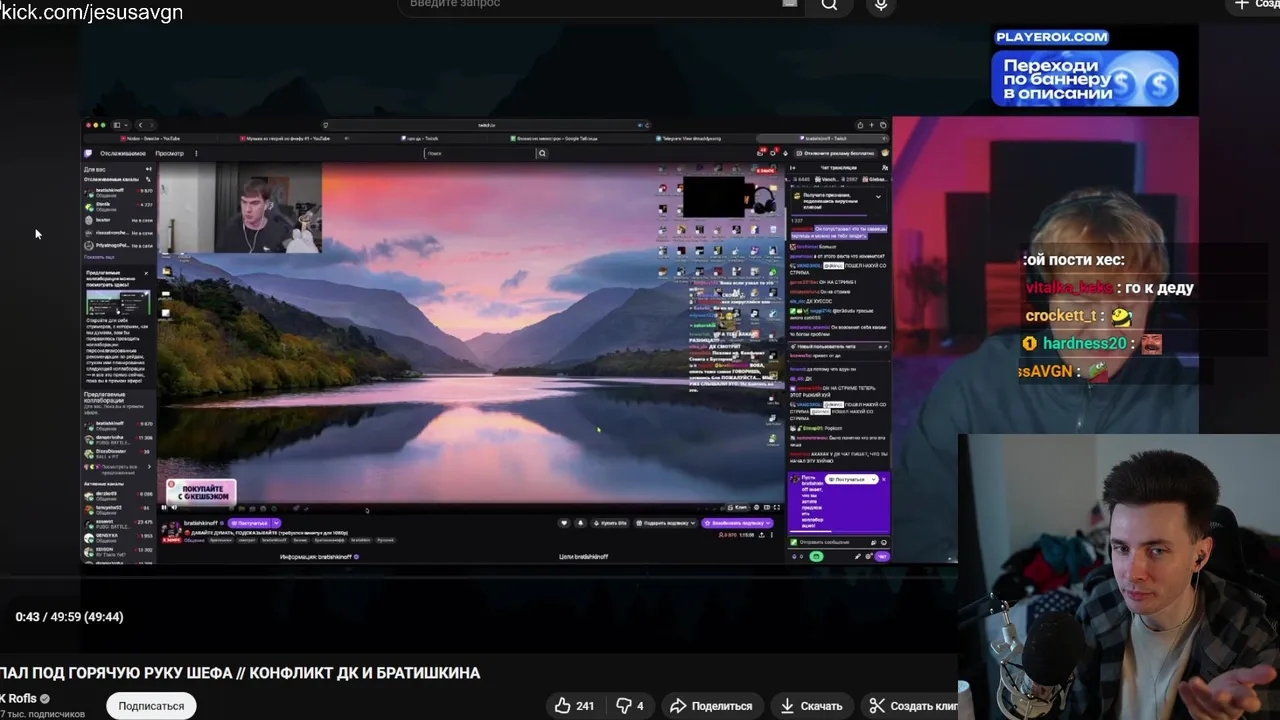The width and height of the screenshot is (1280, 720).
Task: Dislike the video with the thumbs-down 4 button
Action: tap(630, 706)
